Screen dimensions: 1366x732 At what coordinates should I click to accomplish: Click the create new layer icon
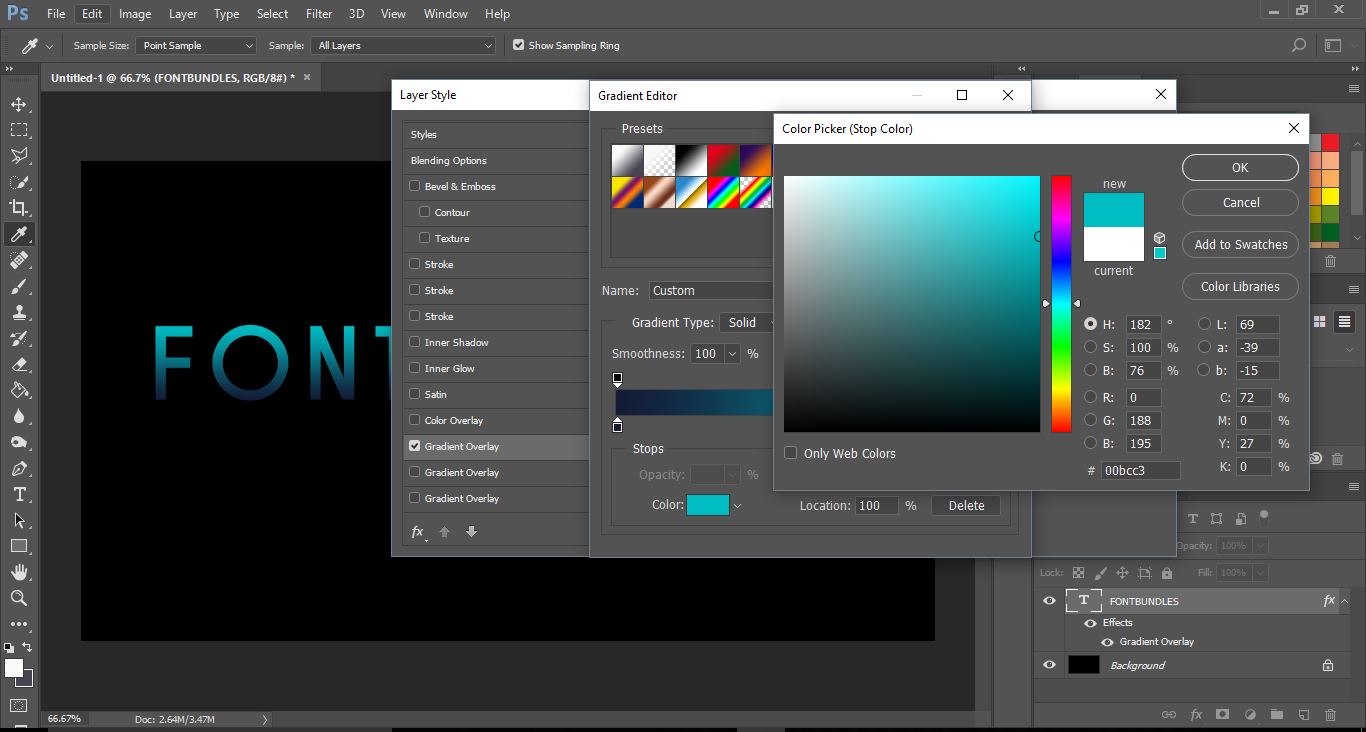1304,715
